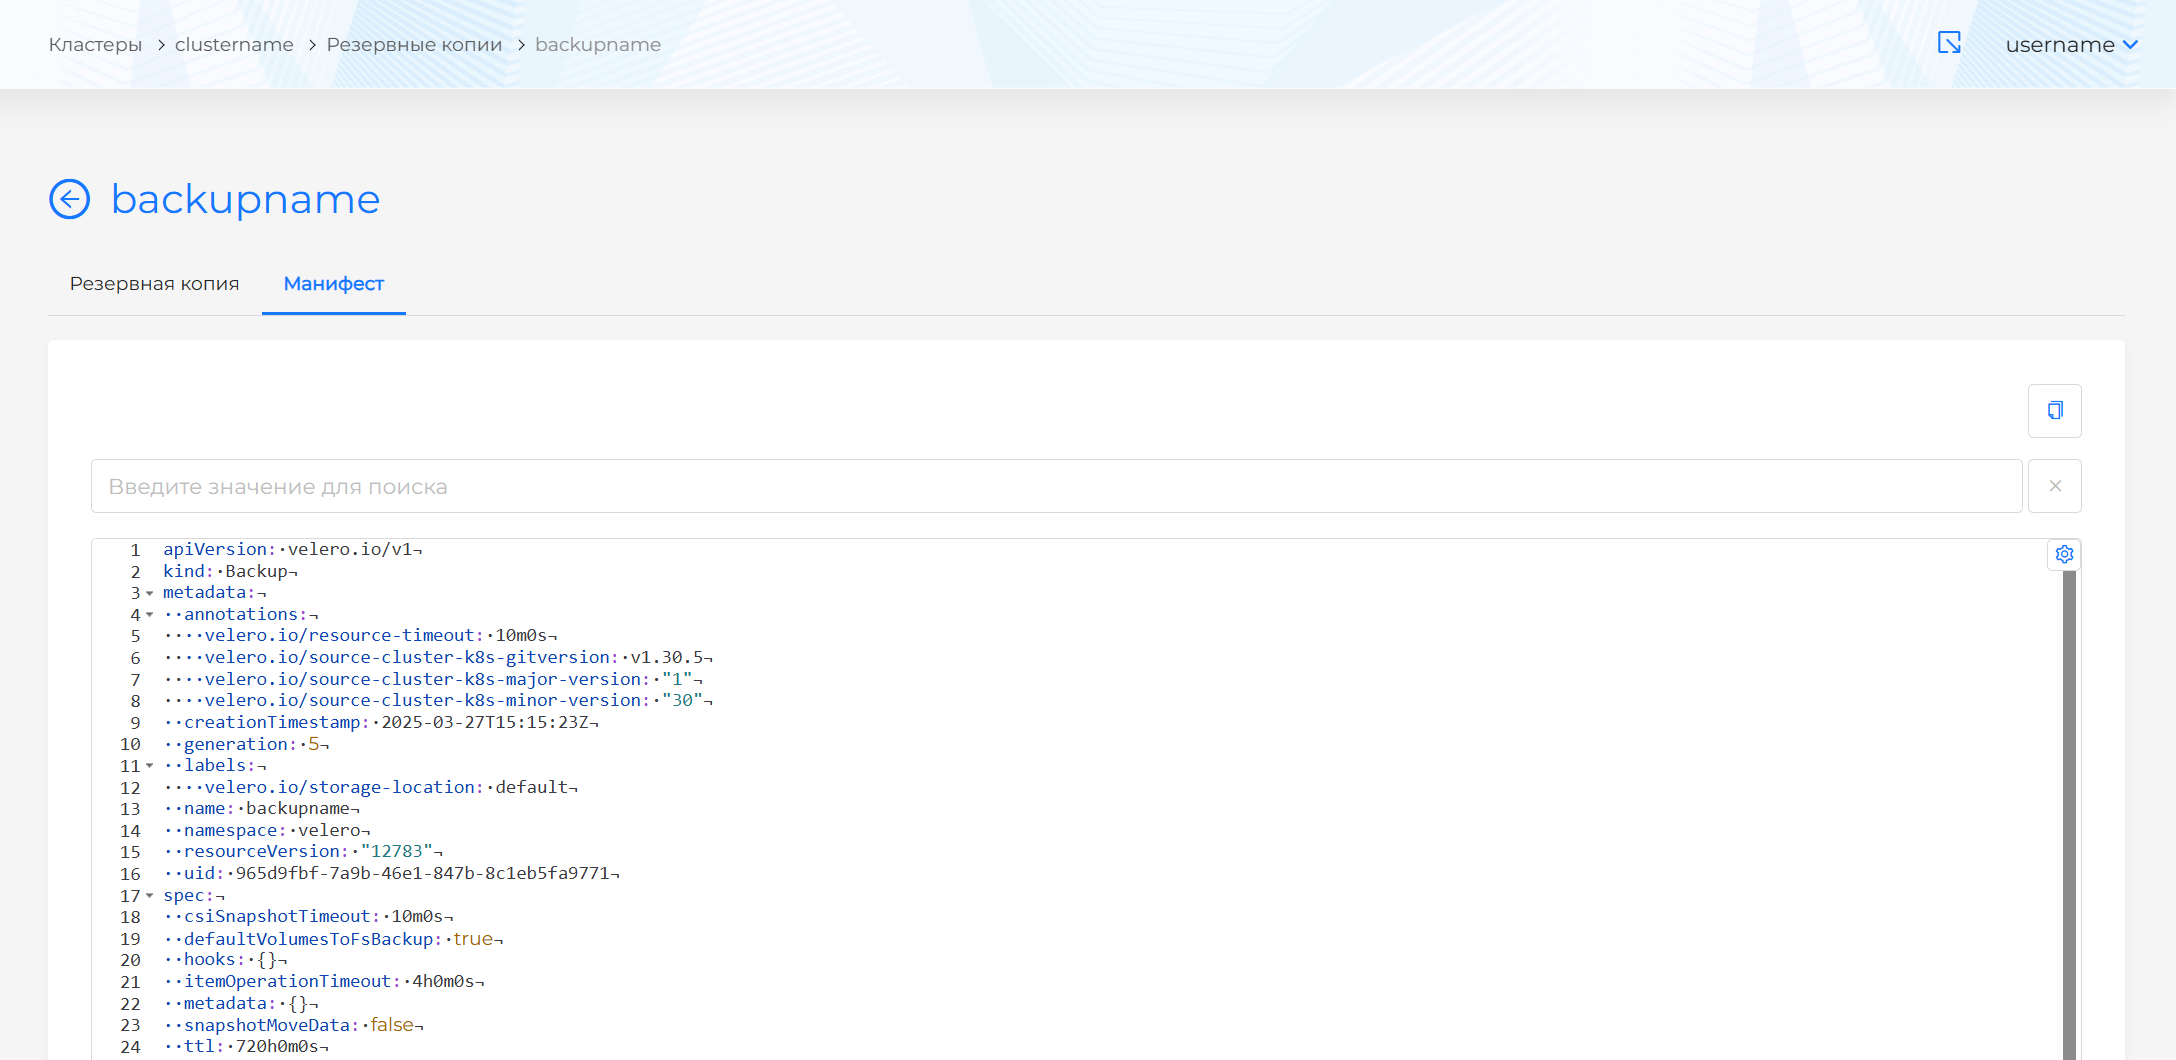This screenshot has width=2176, height=1060.
Task: Click the back arrow icon beside backupname
Action: tap(69, 199)
